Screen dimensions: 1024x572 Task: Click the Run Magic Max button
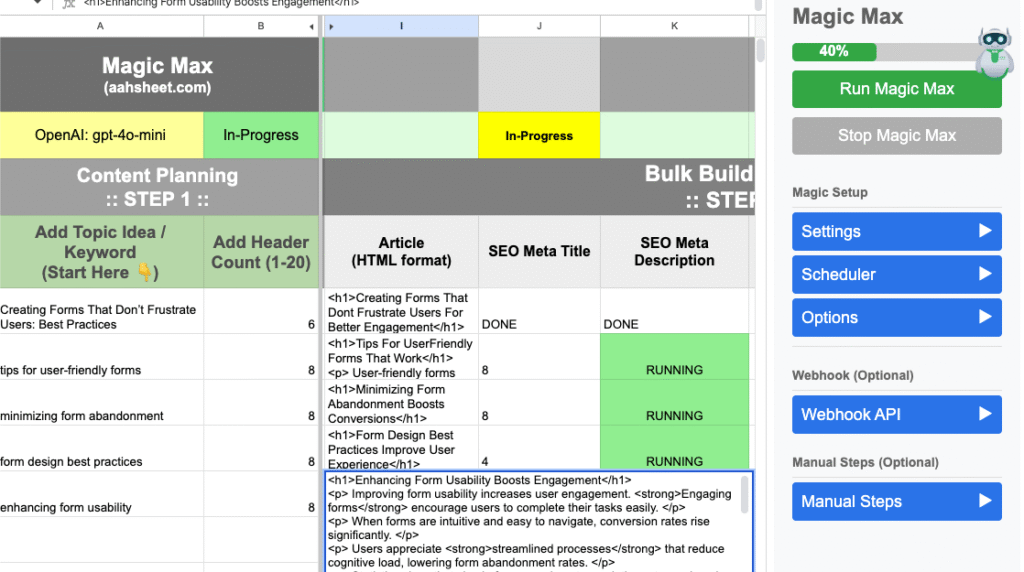pyautogui.click(x=896, y=89)
